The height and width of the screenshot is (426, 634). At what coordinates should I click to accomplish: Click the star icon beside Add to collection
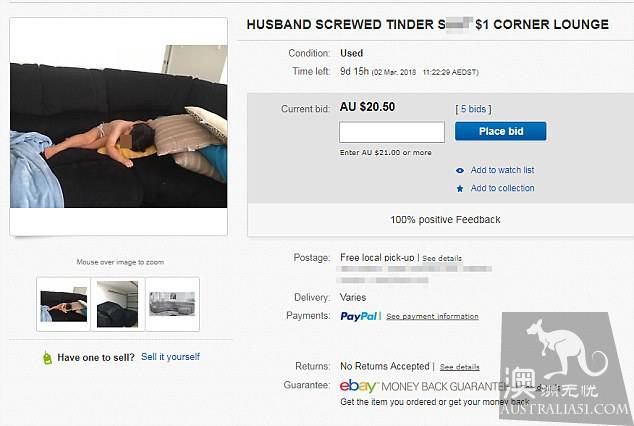click(x=460, y=188)
